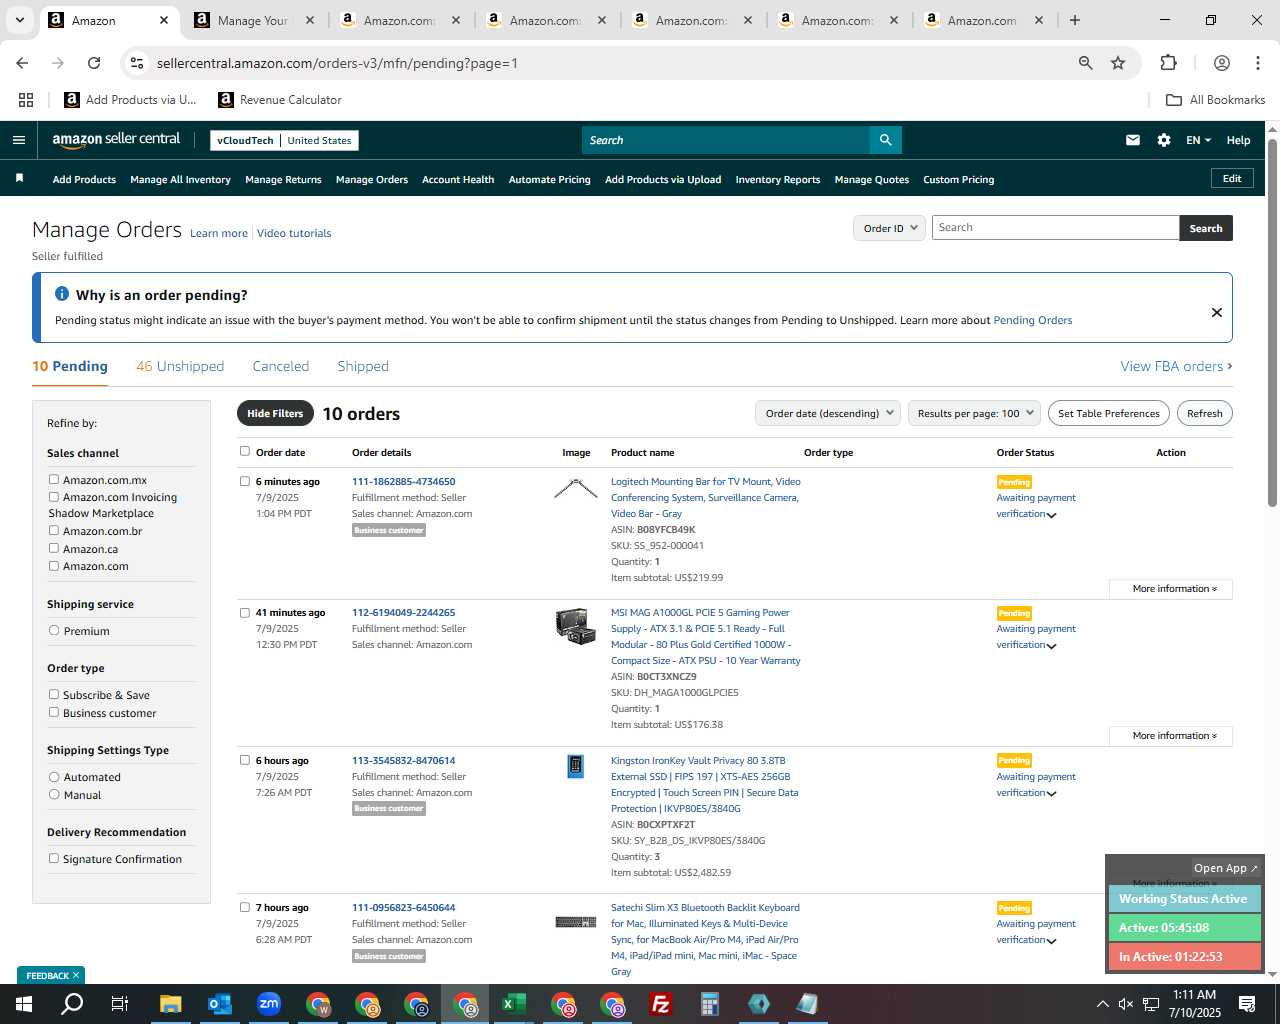Click the Amazon Seller Central logo
This screenshot has width=1280, height=1024.
[x=116, y=140]
